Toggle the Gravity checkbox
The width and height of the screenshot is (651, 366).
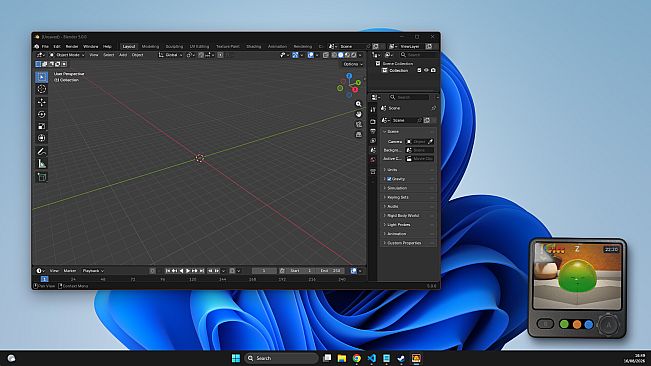tap(389, 179)
